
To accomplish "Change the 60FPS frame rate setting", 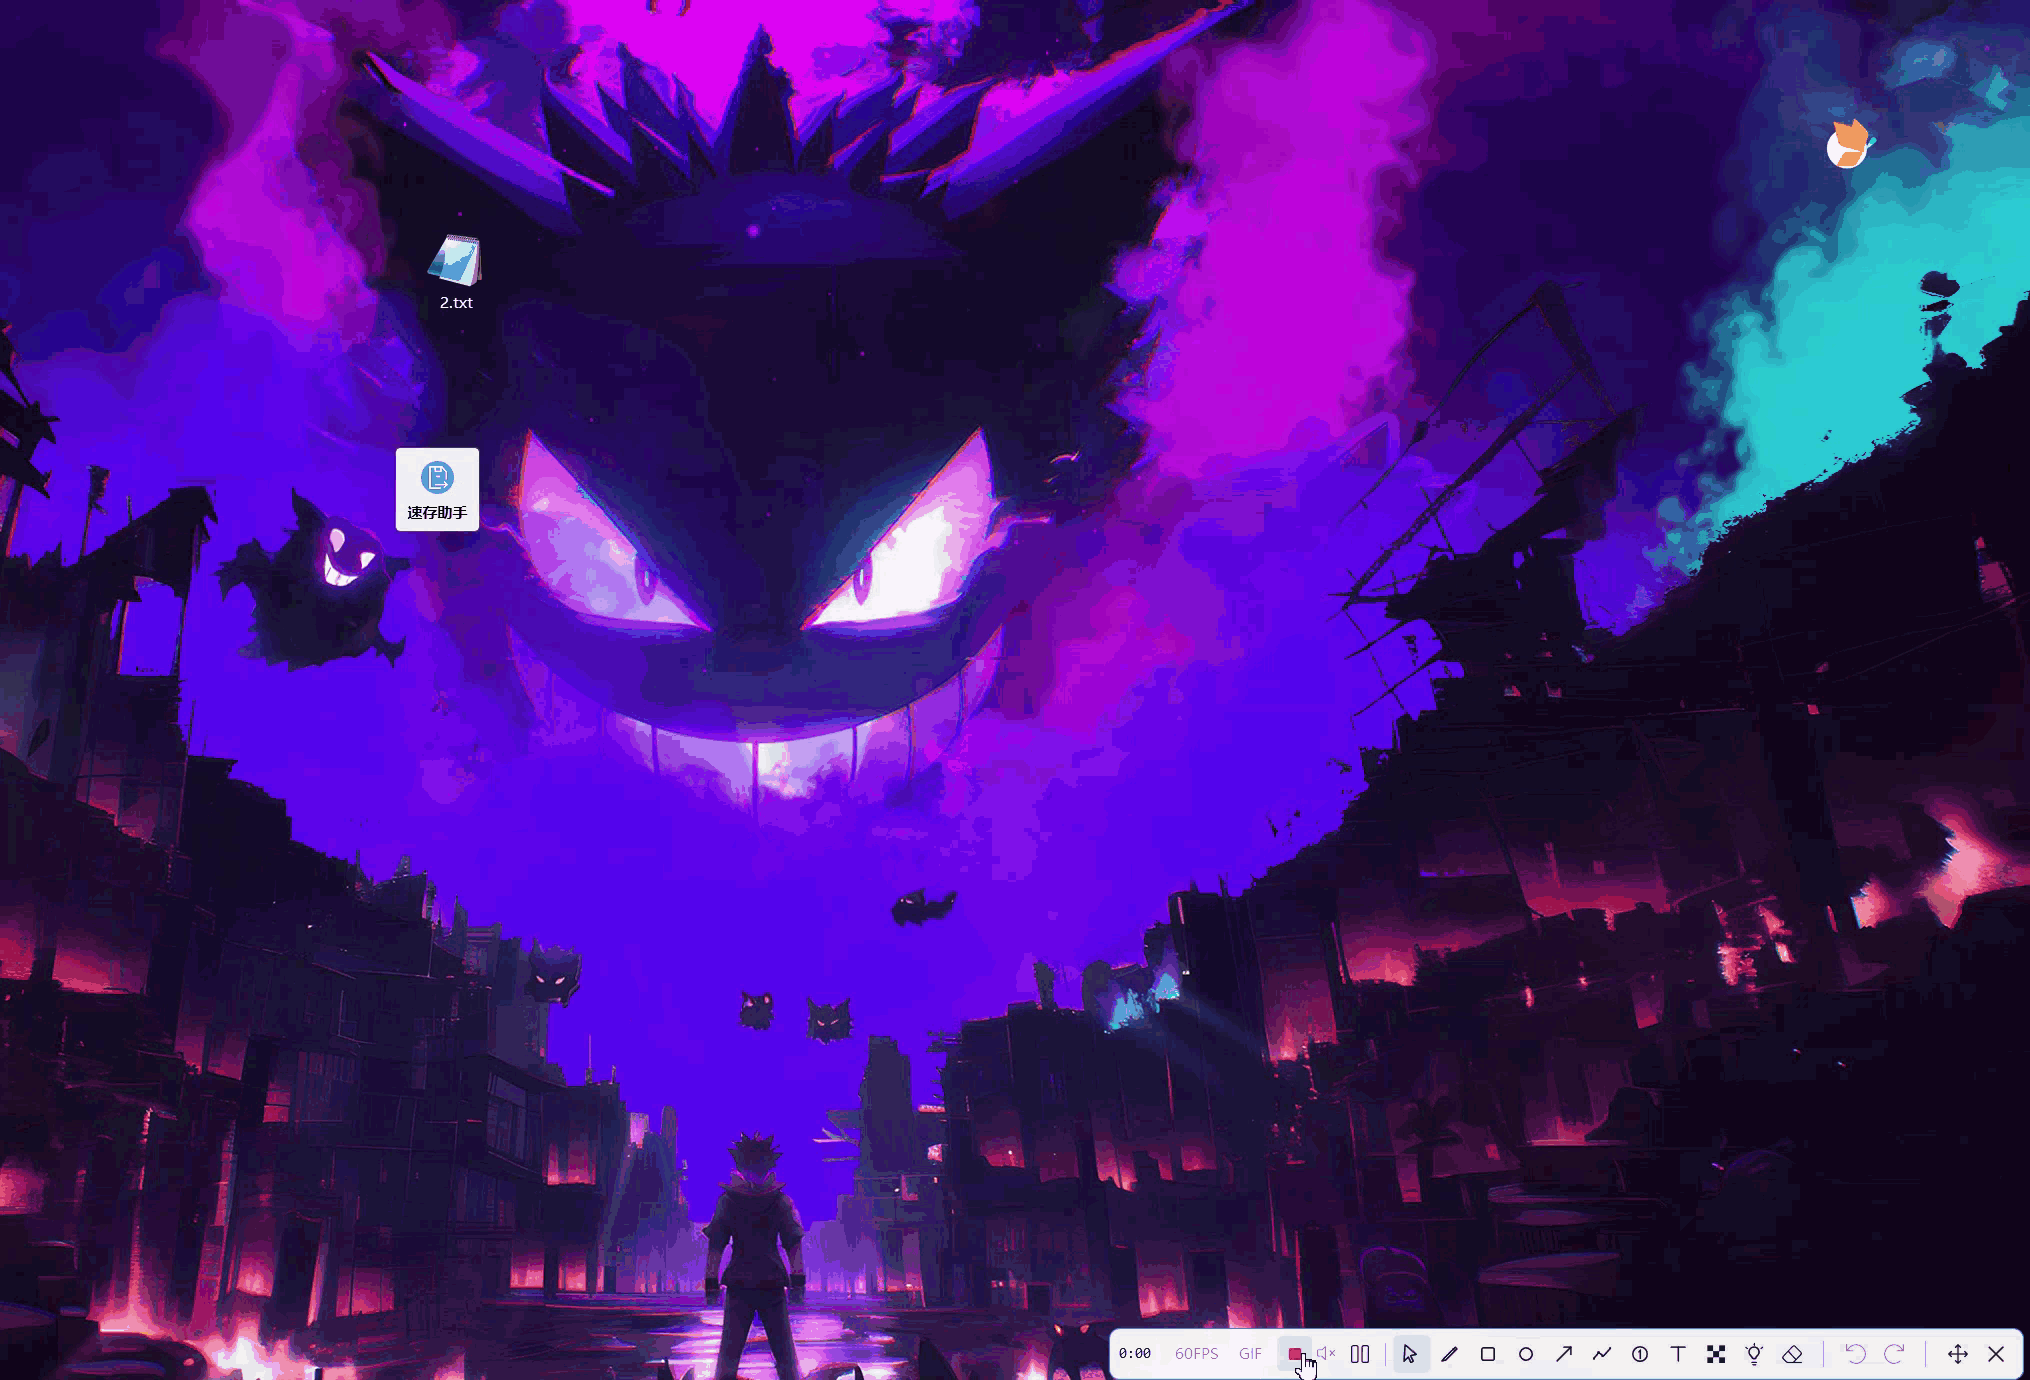I will pyautogui.click(x=1196, y=1354).
